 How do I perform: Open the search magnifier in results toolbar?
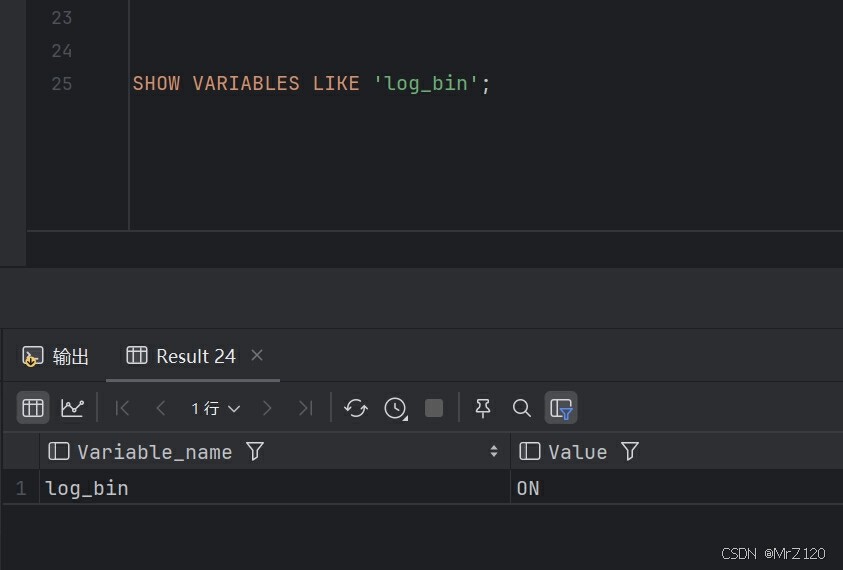521,408
